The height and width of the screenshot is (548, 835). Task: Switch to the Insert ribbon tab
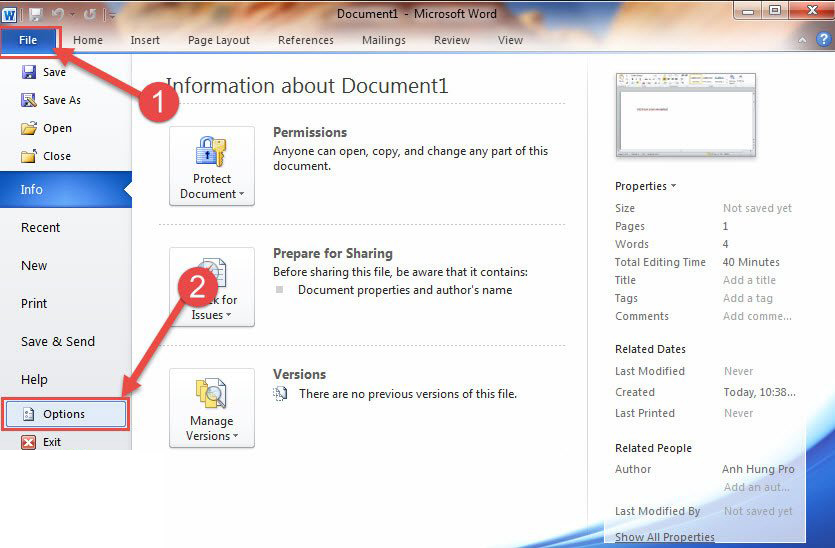coord(145,40)
